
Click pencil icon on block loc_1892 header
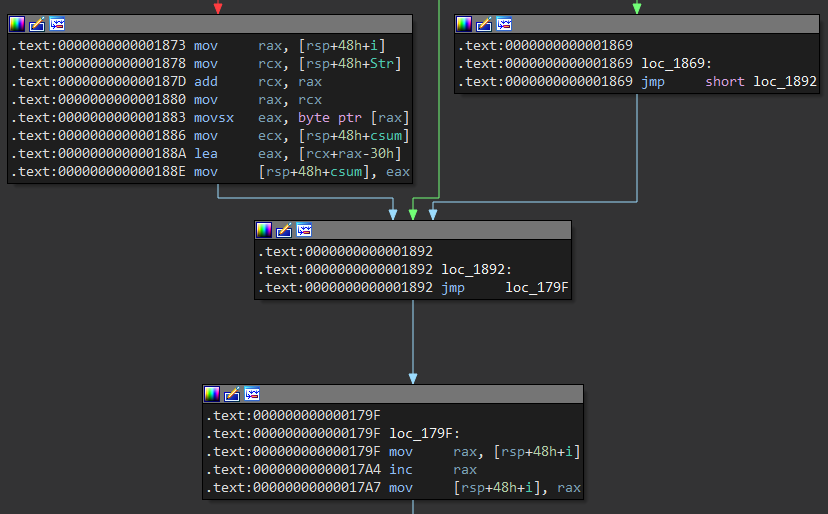[x=284, y=230]
